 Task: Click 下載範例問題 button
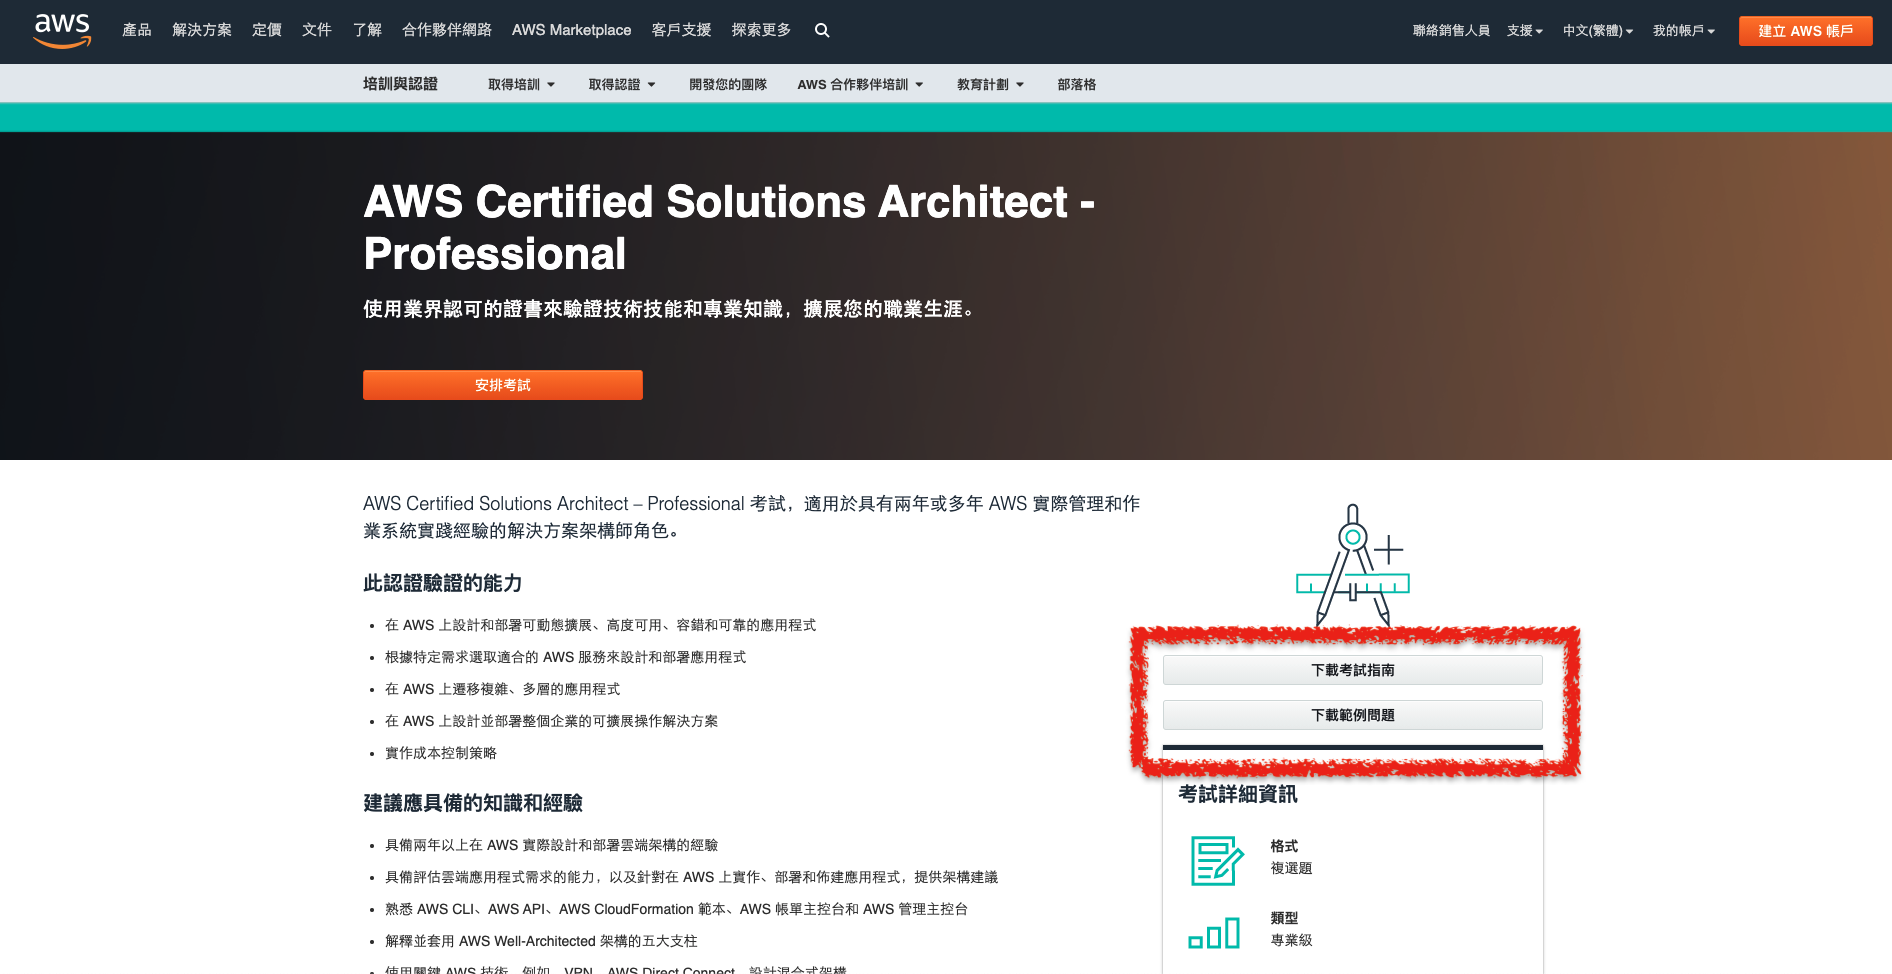pyautogui.click(x=1352, y=714)
